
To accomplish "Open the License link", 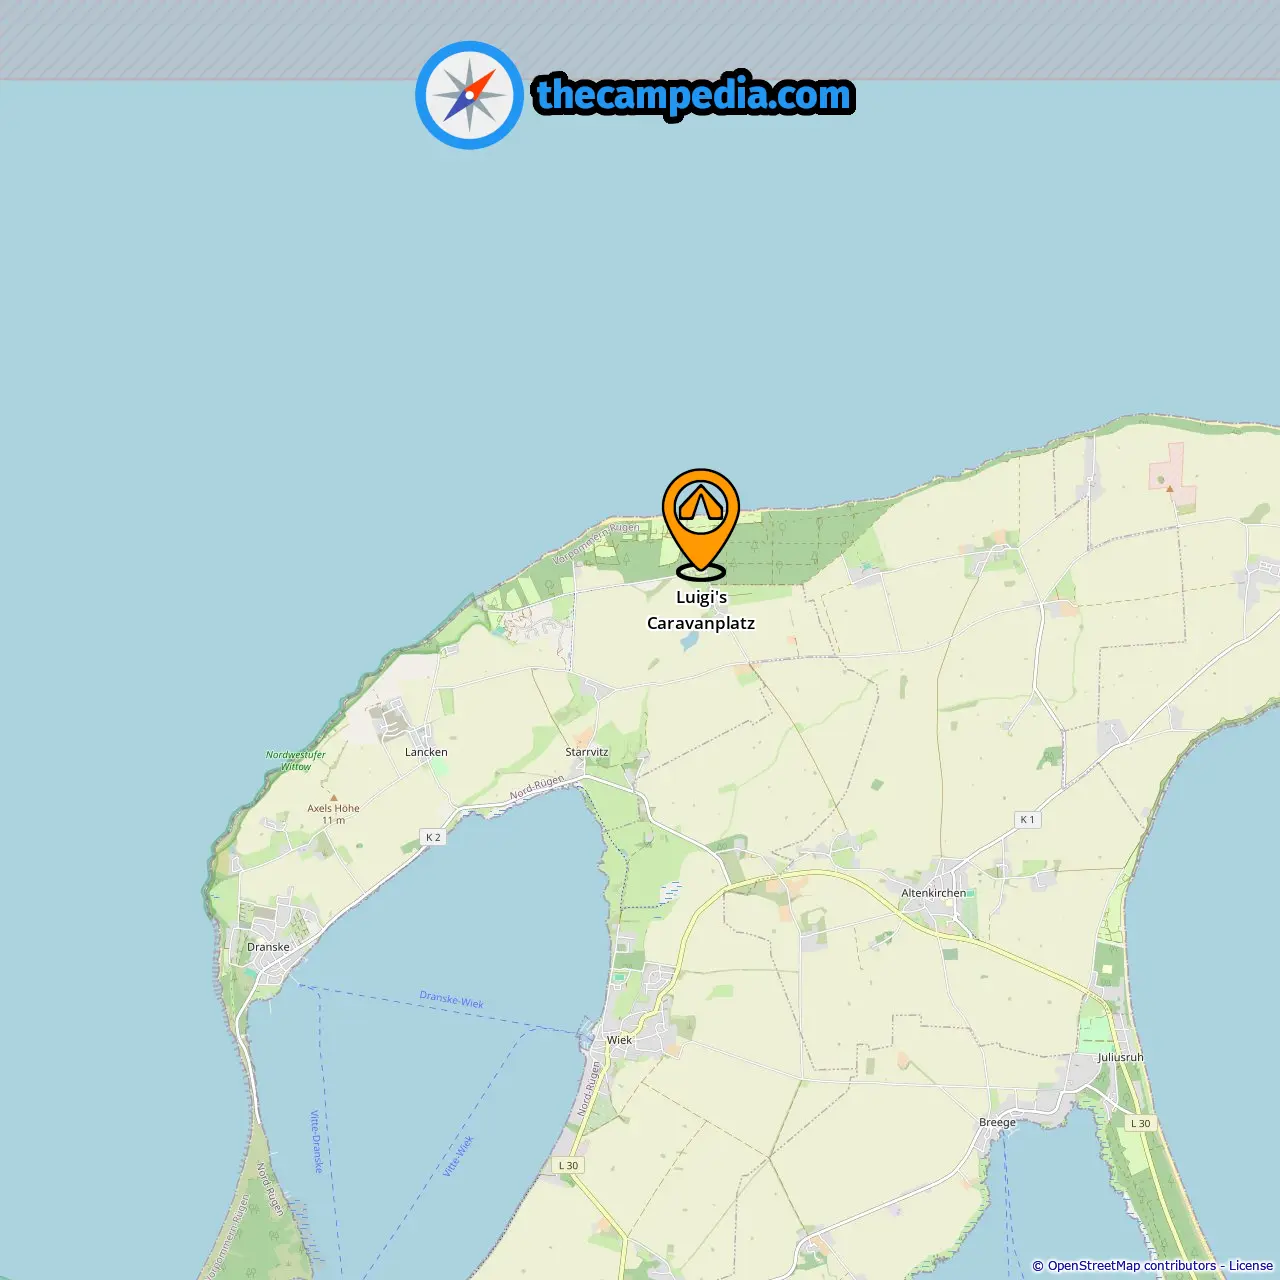I will (1251, 1265).
